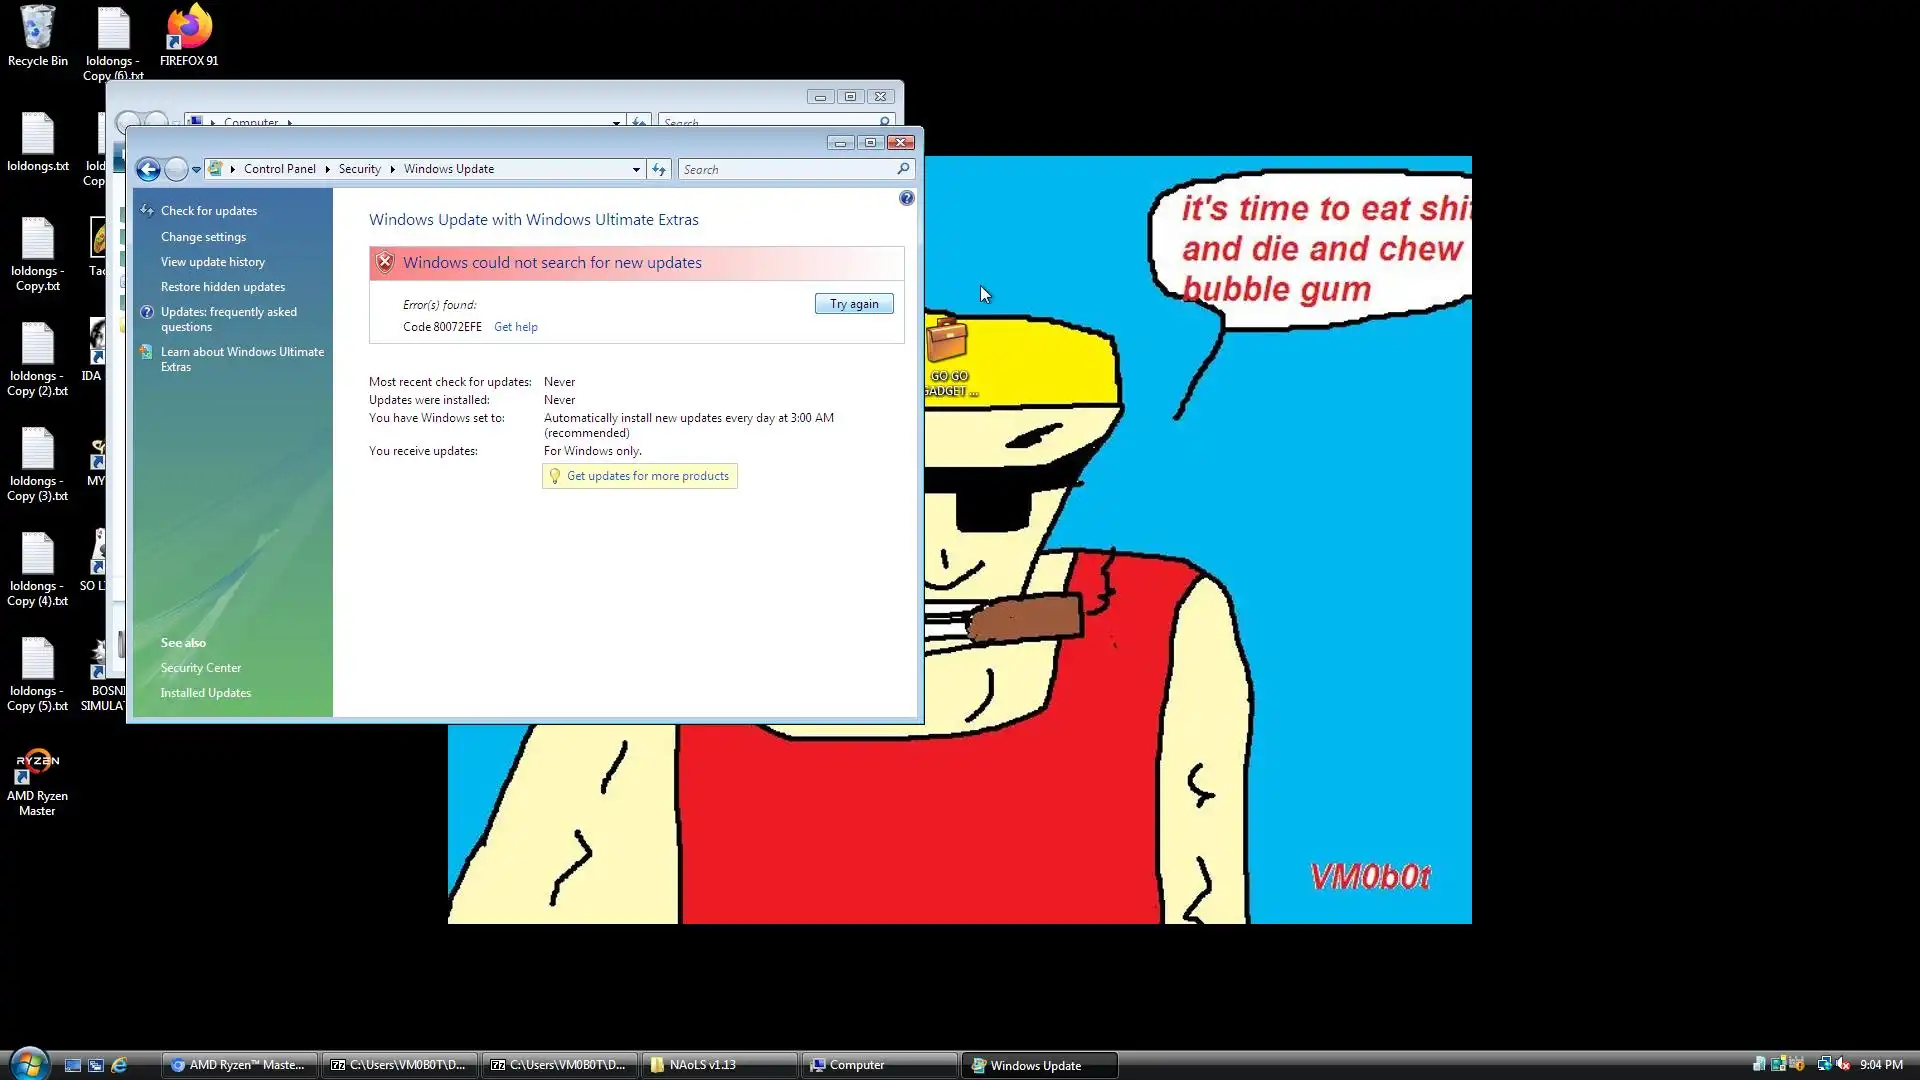1920x1080 pixels.
Task: Click Get updates for more products
Action: click(647, 476)
